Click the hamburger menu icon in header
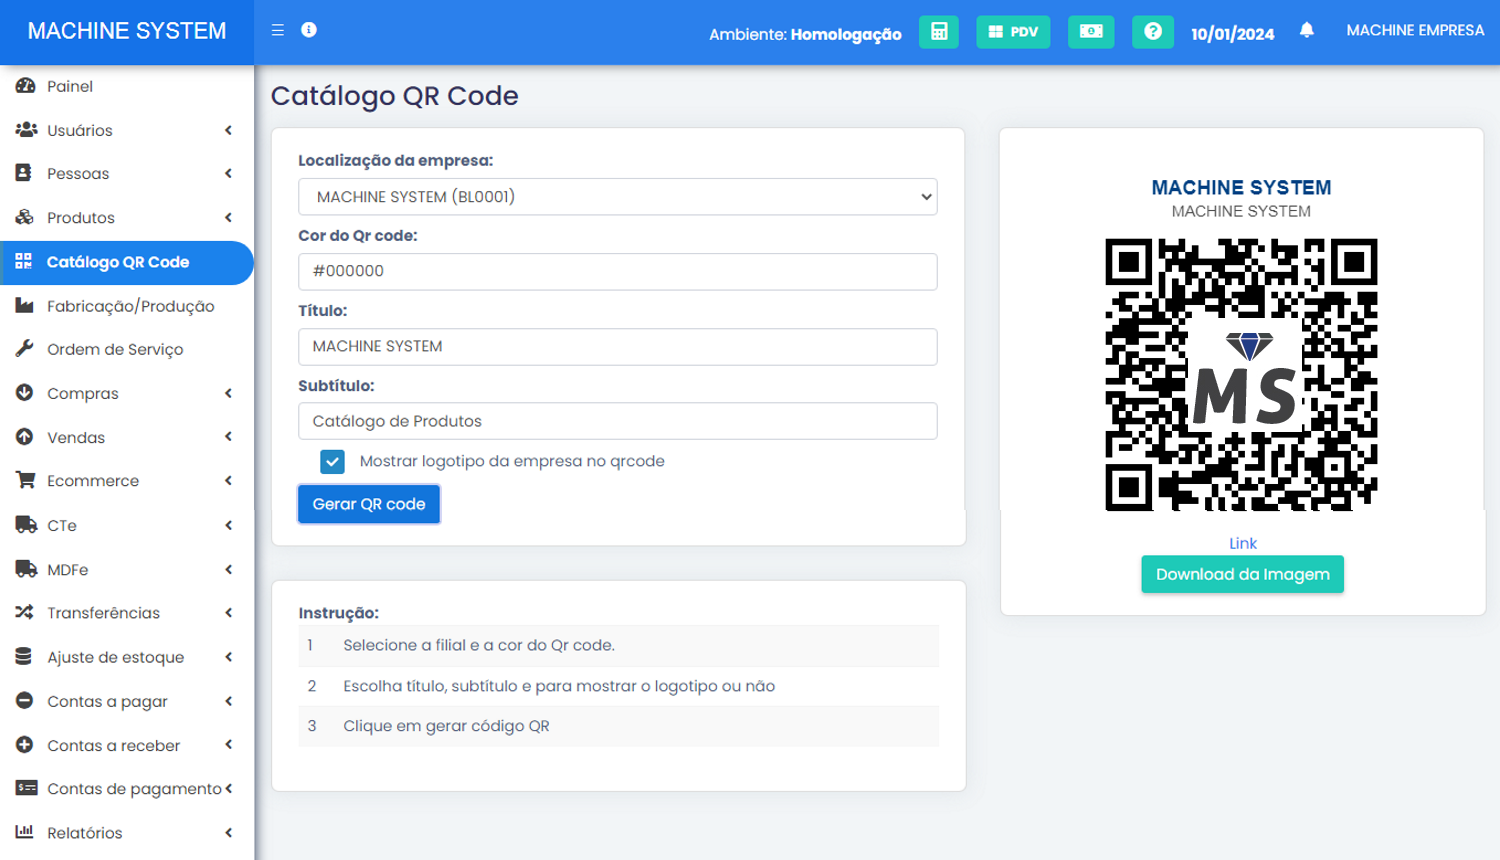Screen dimensions: 1500x860 [278, 30]
